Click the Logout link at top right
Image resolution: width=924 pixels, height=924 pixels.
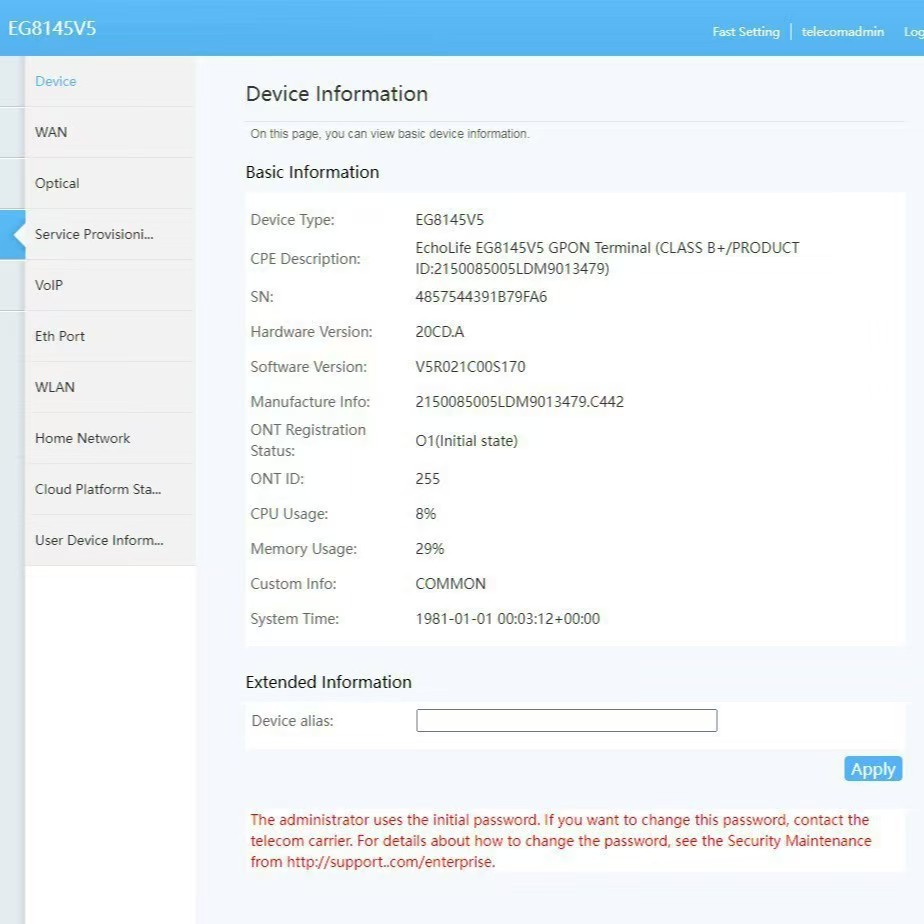[x=913, y=32]
